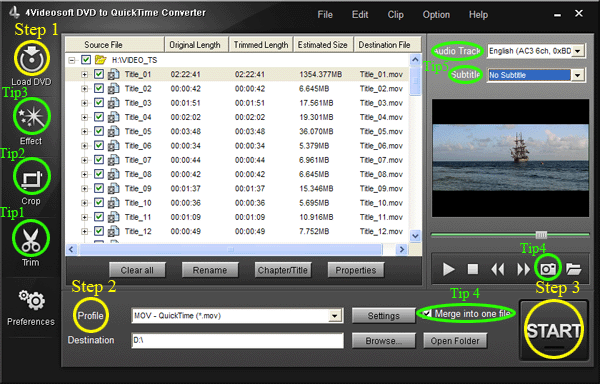Uncheck the Title_06 checkbox
Image resolution: width=600 pixels, height=384 pixels.
(x=99, y=145)
